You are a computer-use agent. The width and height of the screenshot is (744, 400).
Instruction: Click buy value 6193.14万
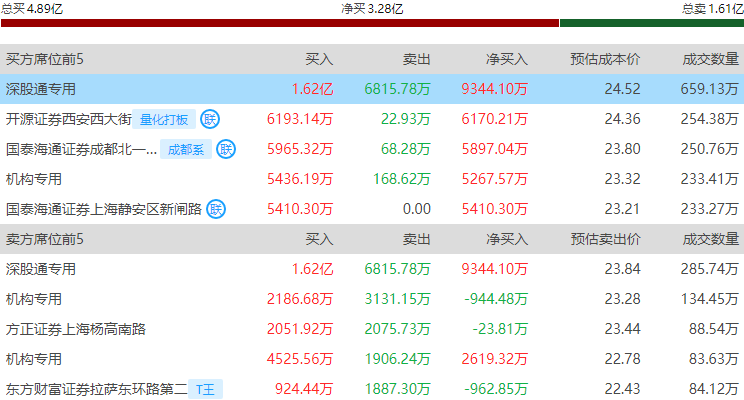(x=300, y=119)
